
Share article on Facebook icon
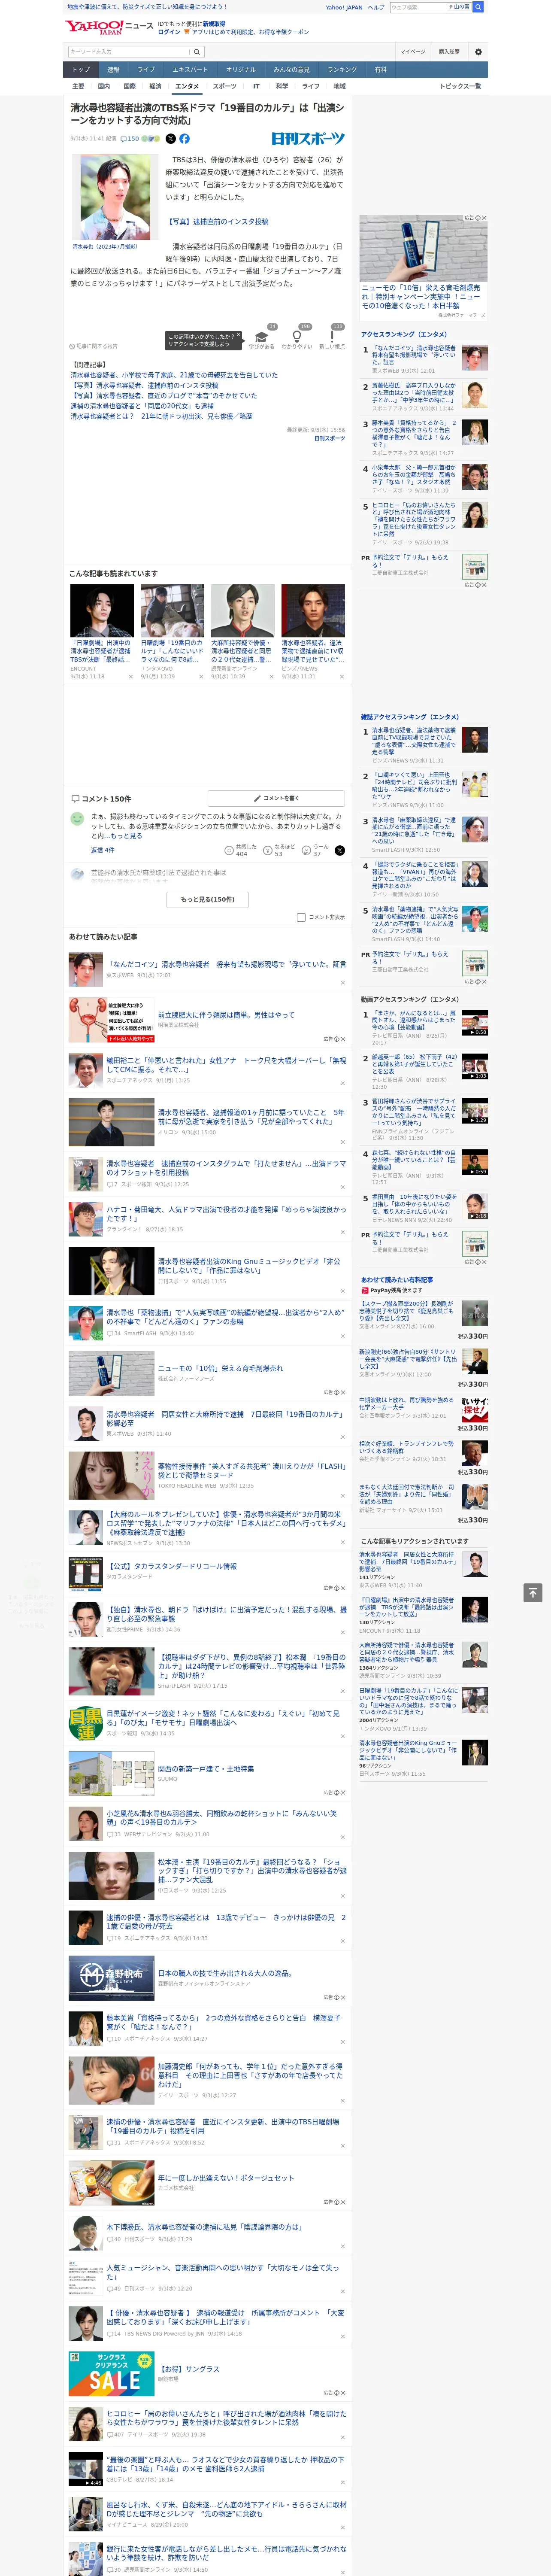pyautogui.click(x=184, y=139)
